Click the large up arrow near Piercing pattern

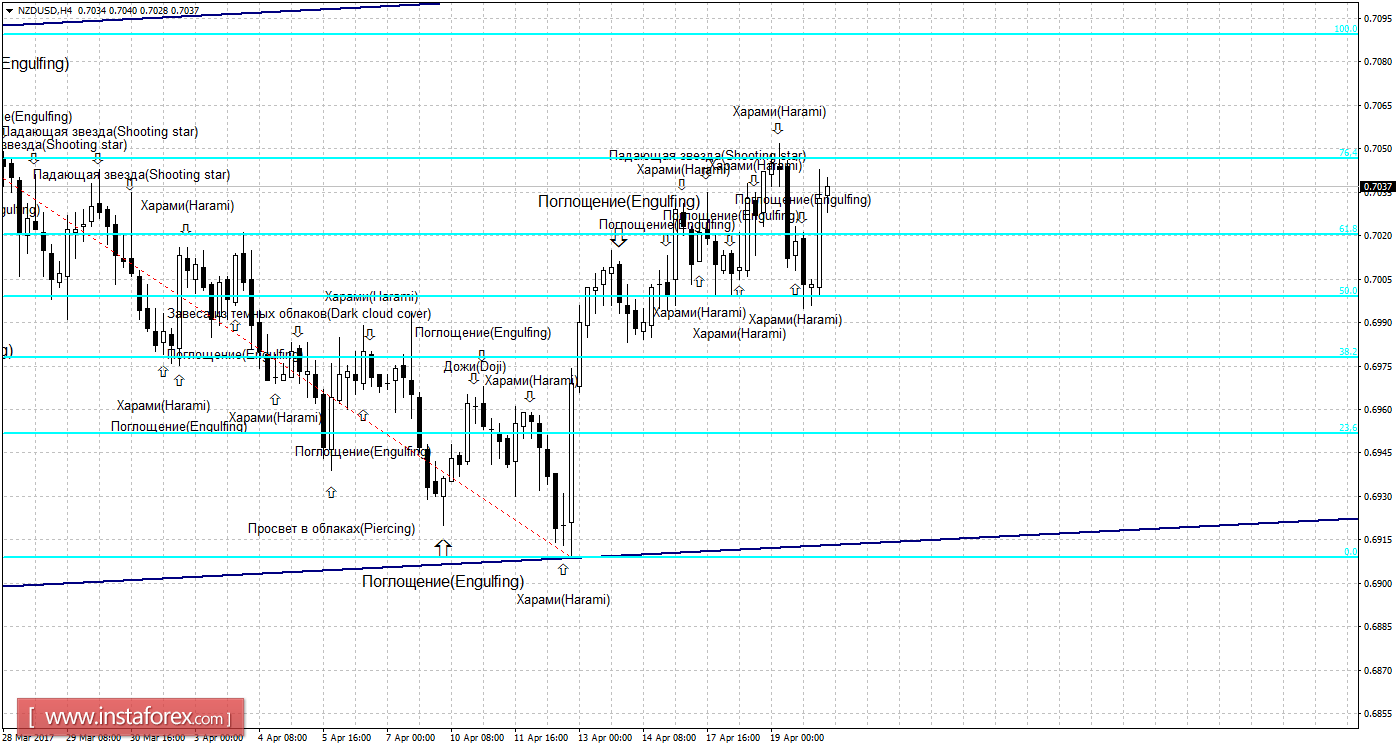(x=443, y=546)
